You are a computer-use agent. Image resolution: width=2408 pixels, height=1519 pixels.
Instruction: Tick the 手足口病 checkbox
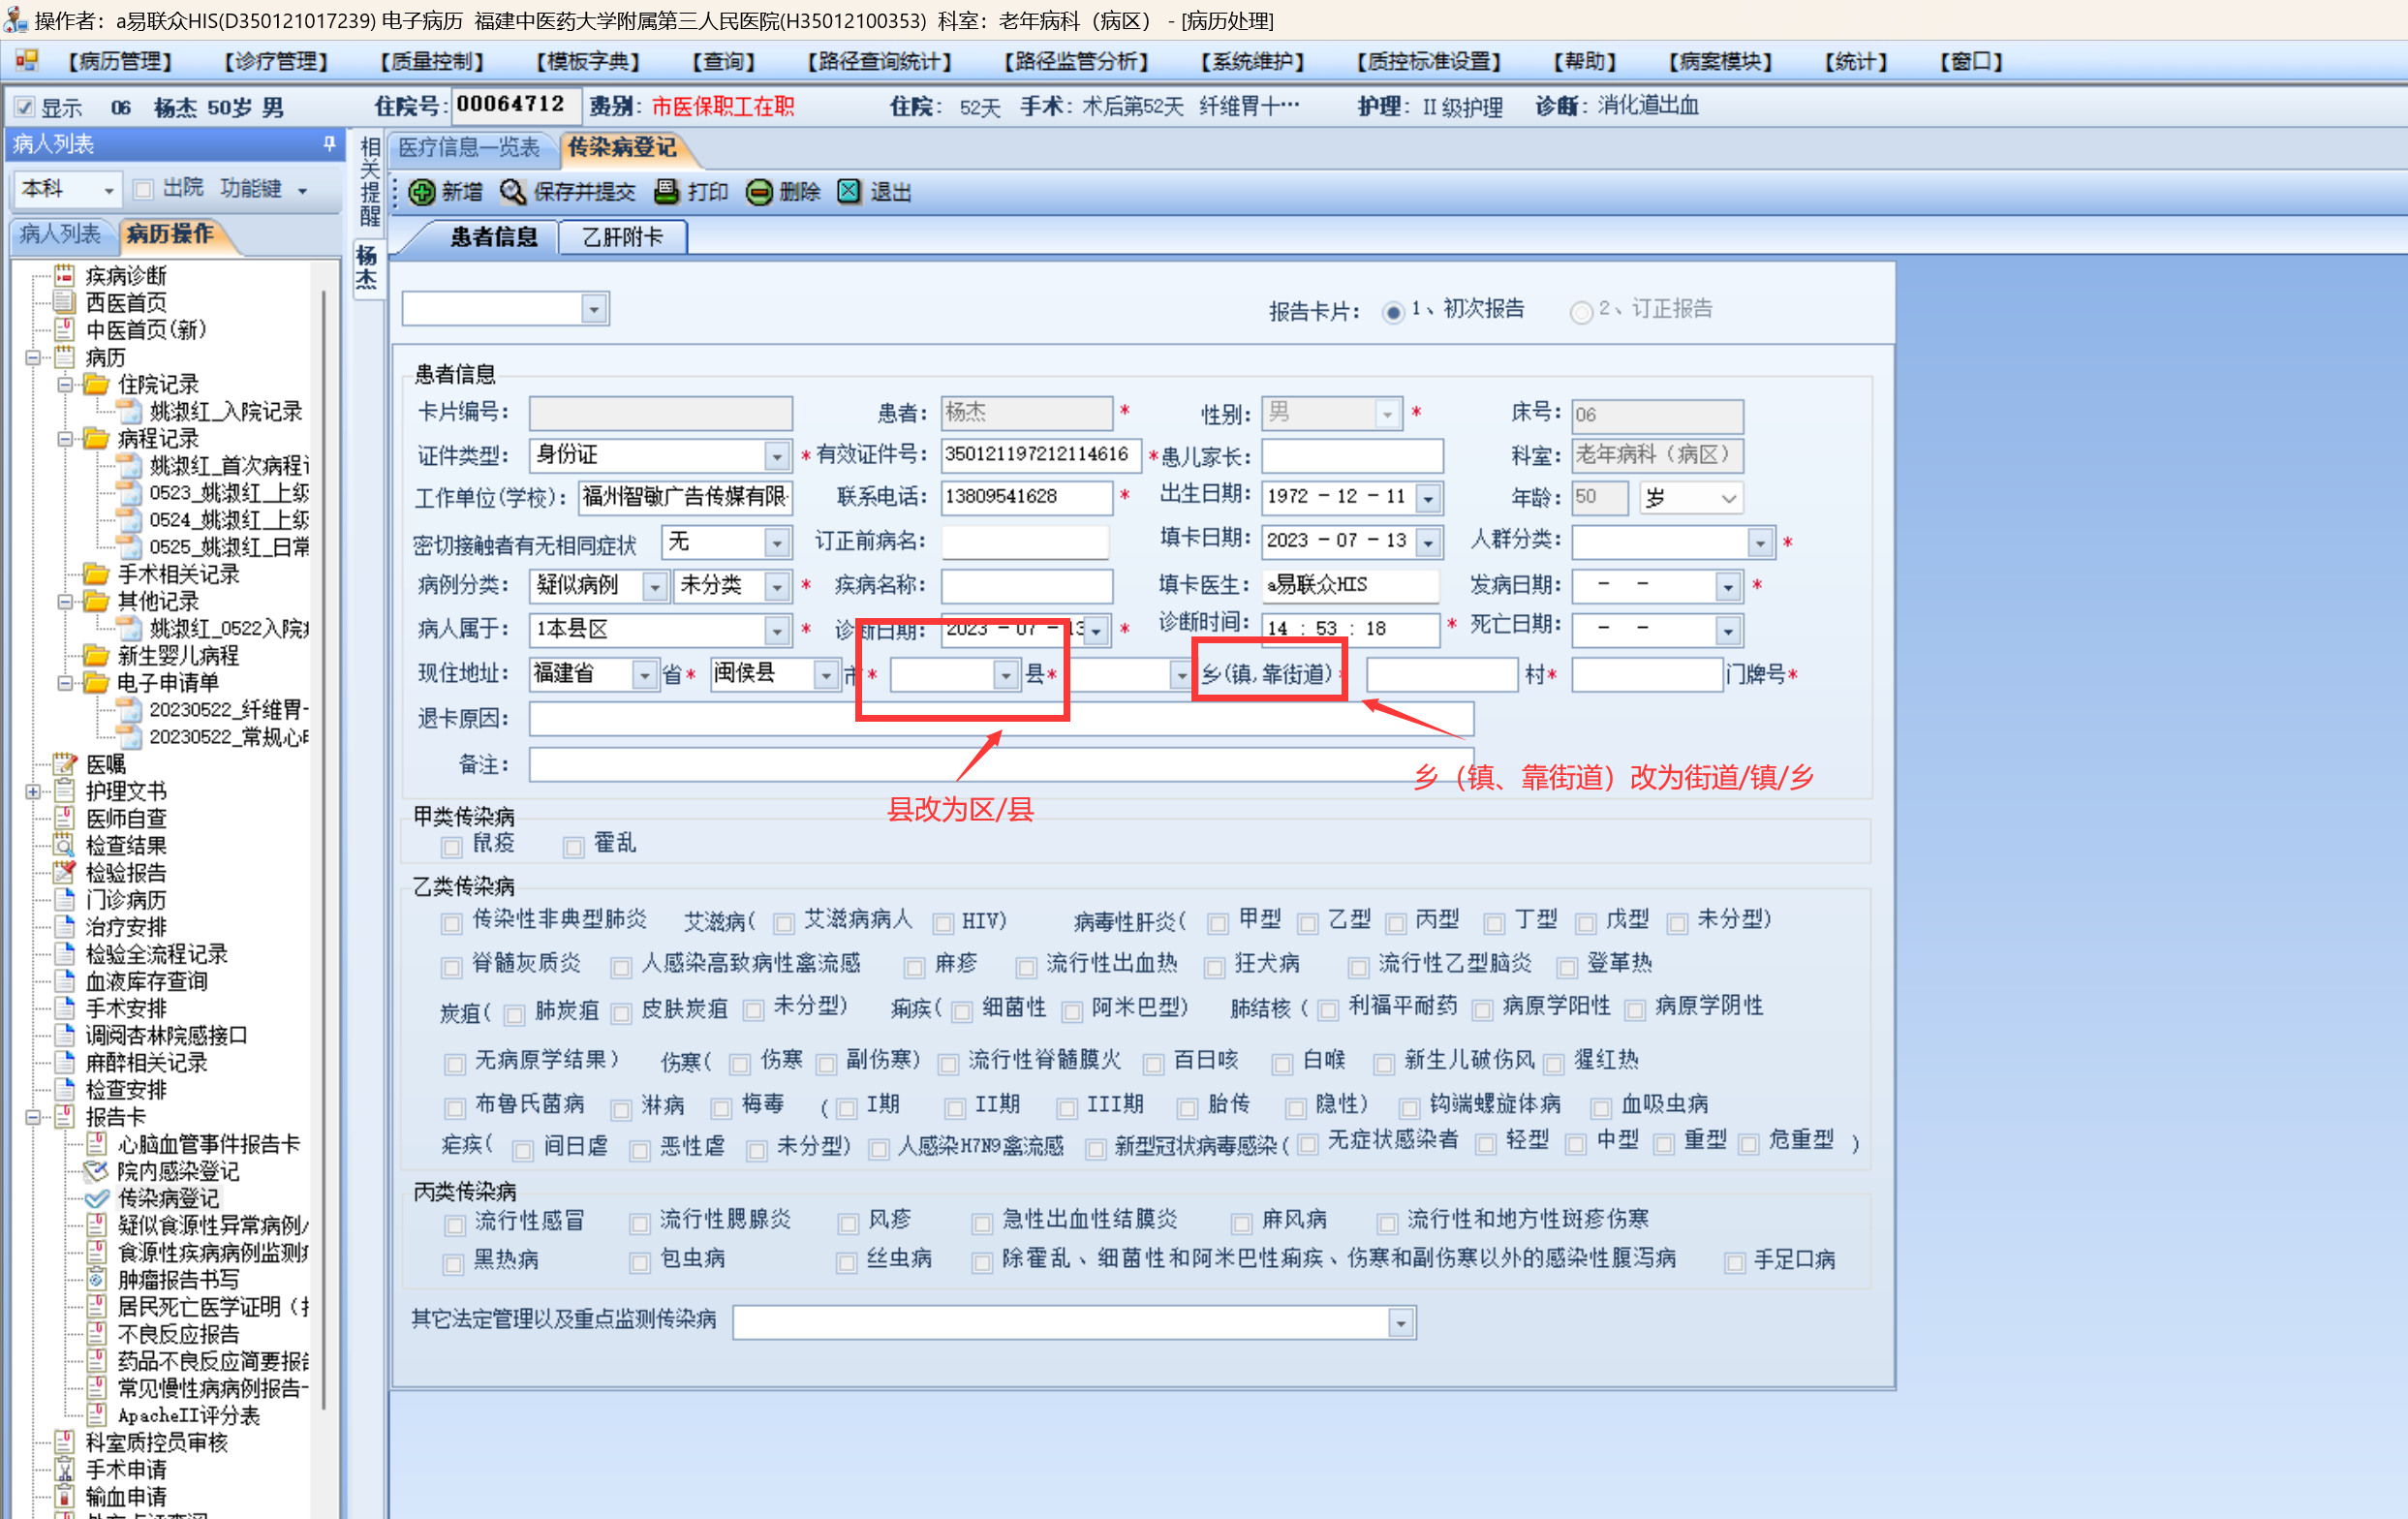pos(1735,1262)
